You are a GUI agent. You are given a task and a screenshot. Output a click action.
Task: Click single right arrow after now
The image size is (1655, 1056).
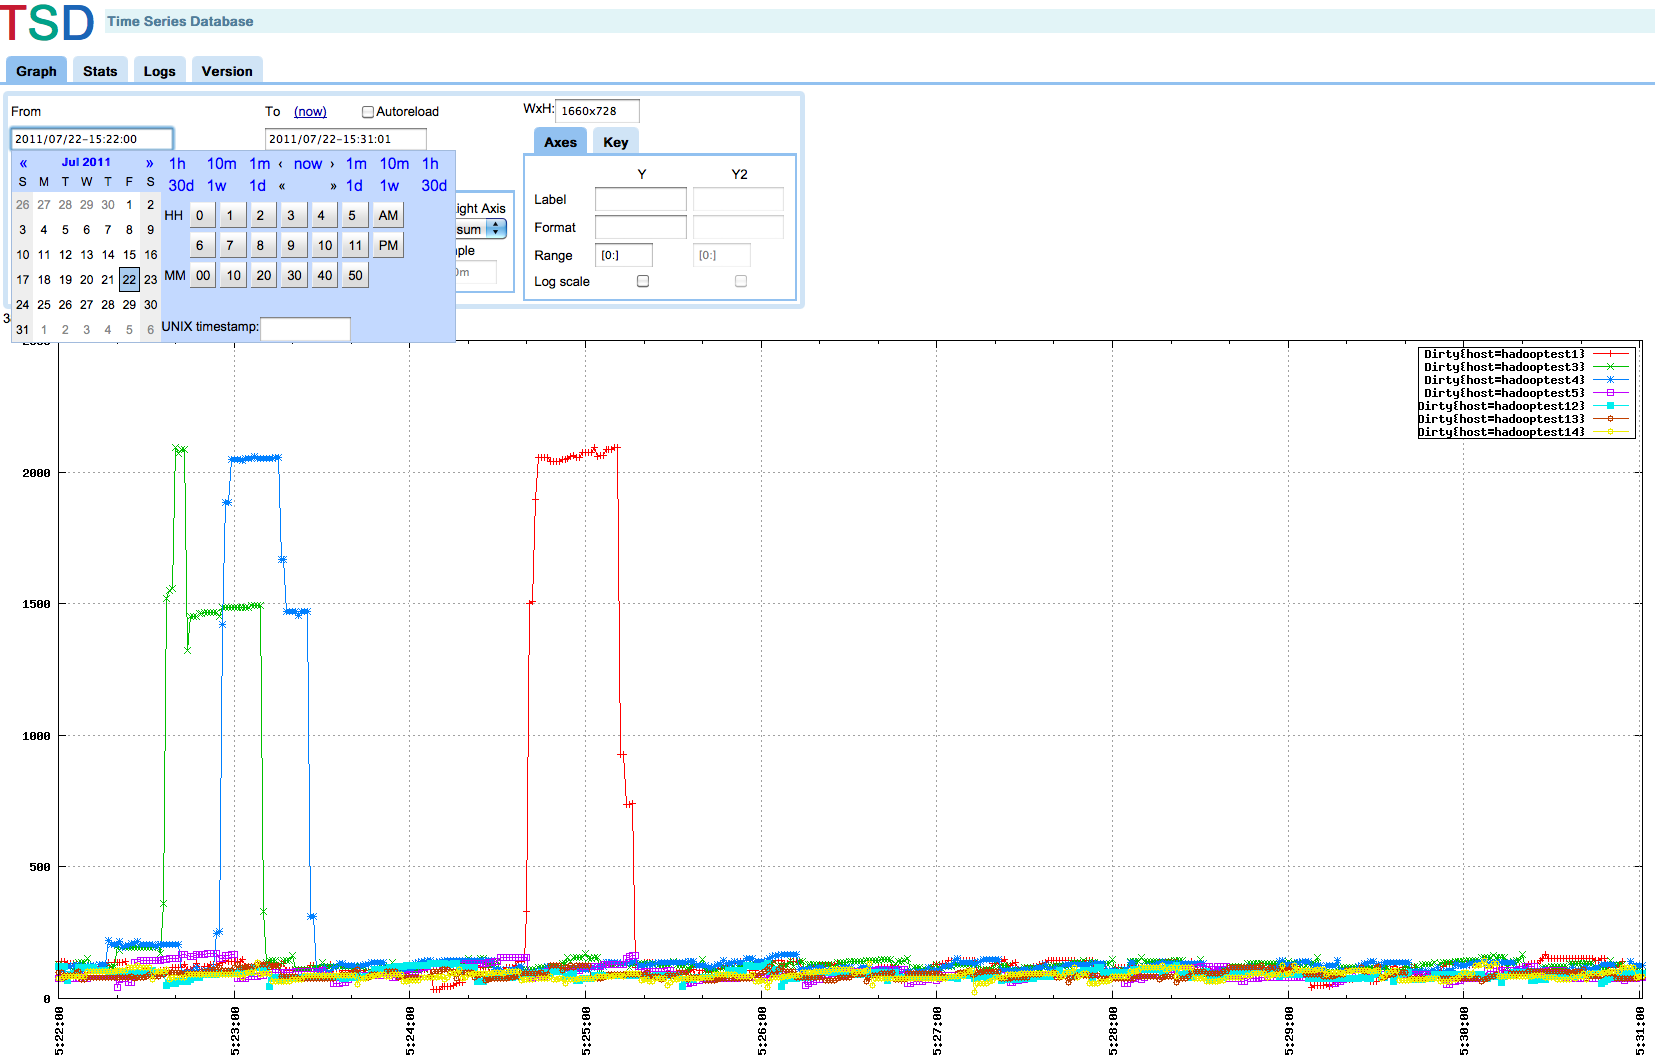pos(332,164)
